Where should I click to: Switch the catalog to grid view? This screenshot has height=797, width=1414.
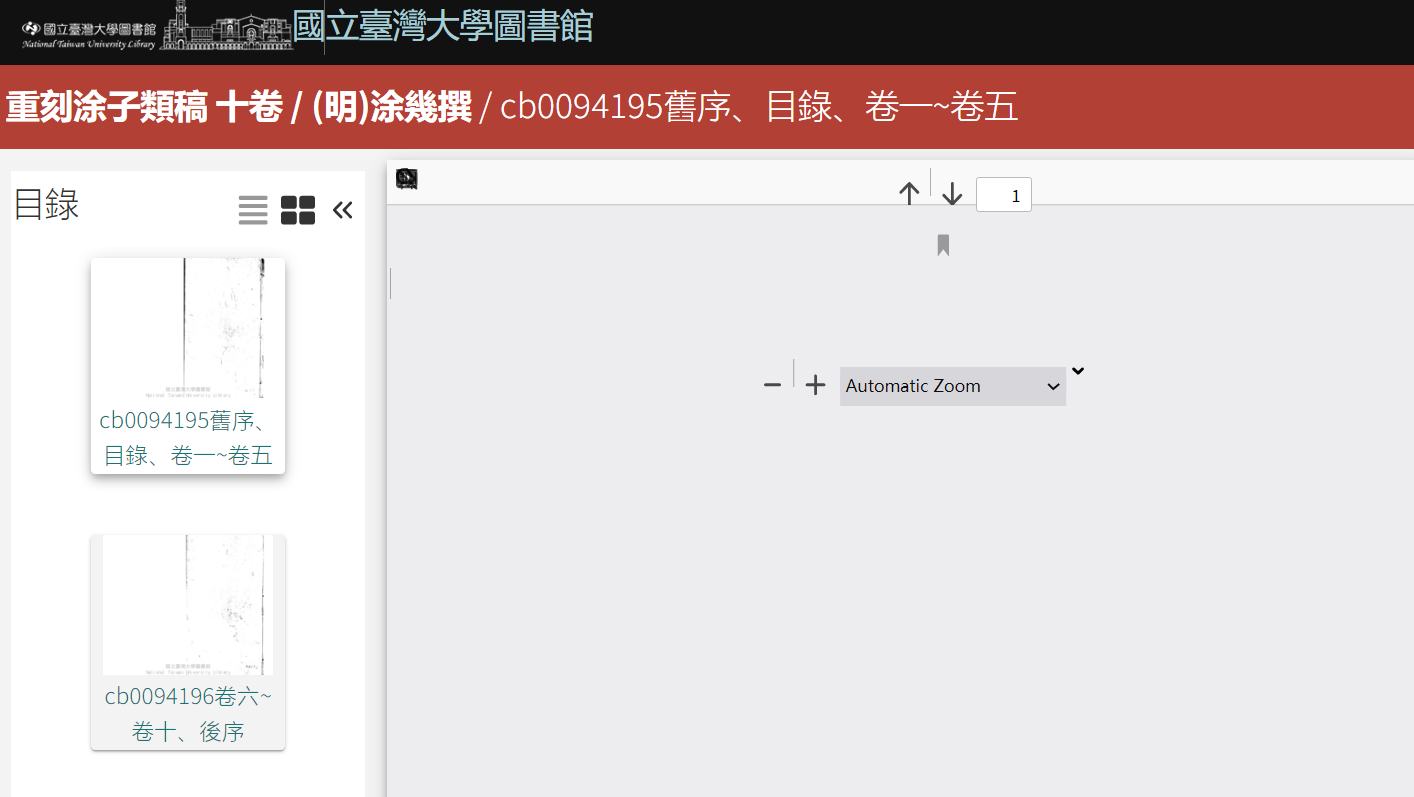298,210
